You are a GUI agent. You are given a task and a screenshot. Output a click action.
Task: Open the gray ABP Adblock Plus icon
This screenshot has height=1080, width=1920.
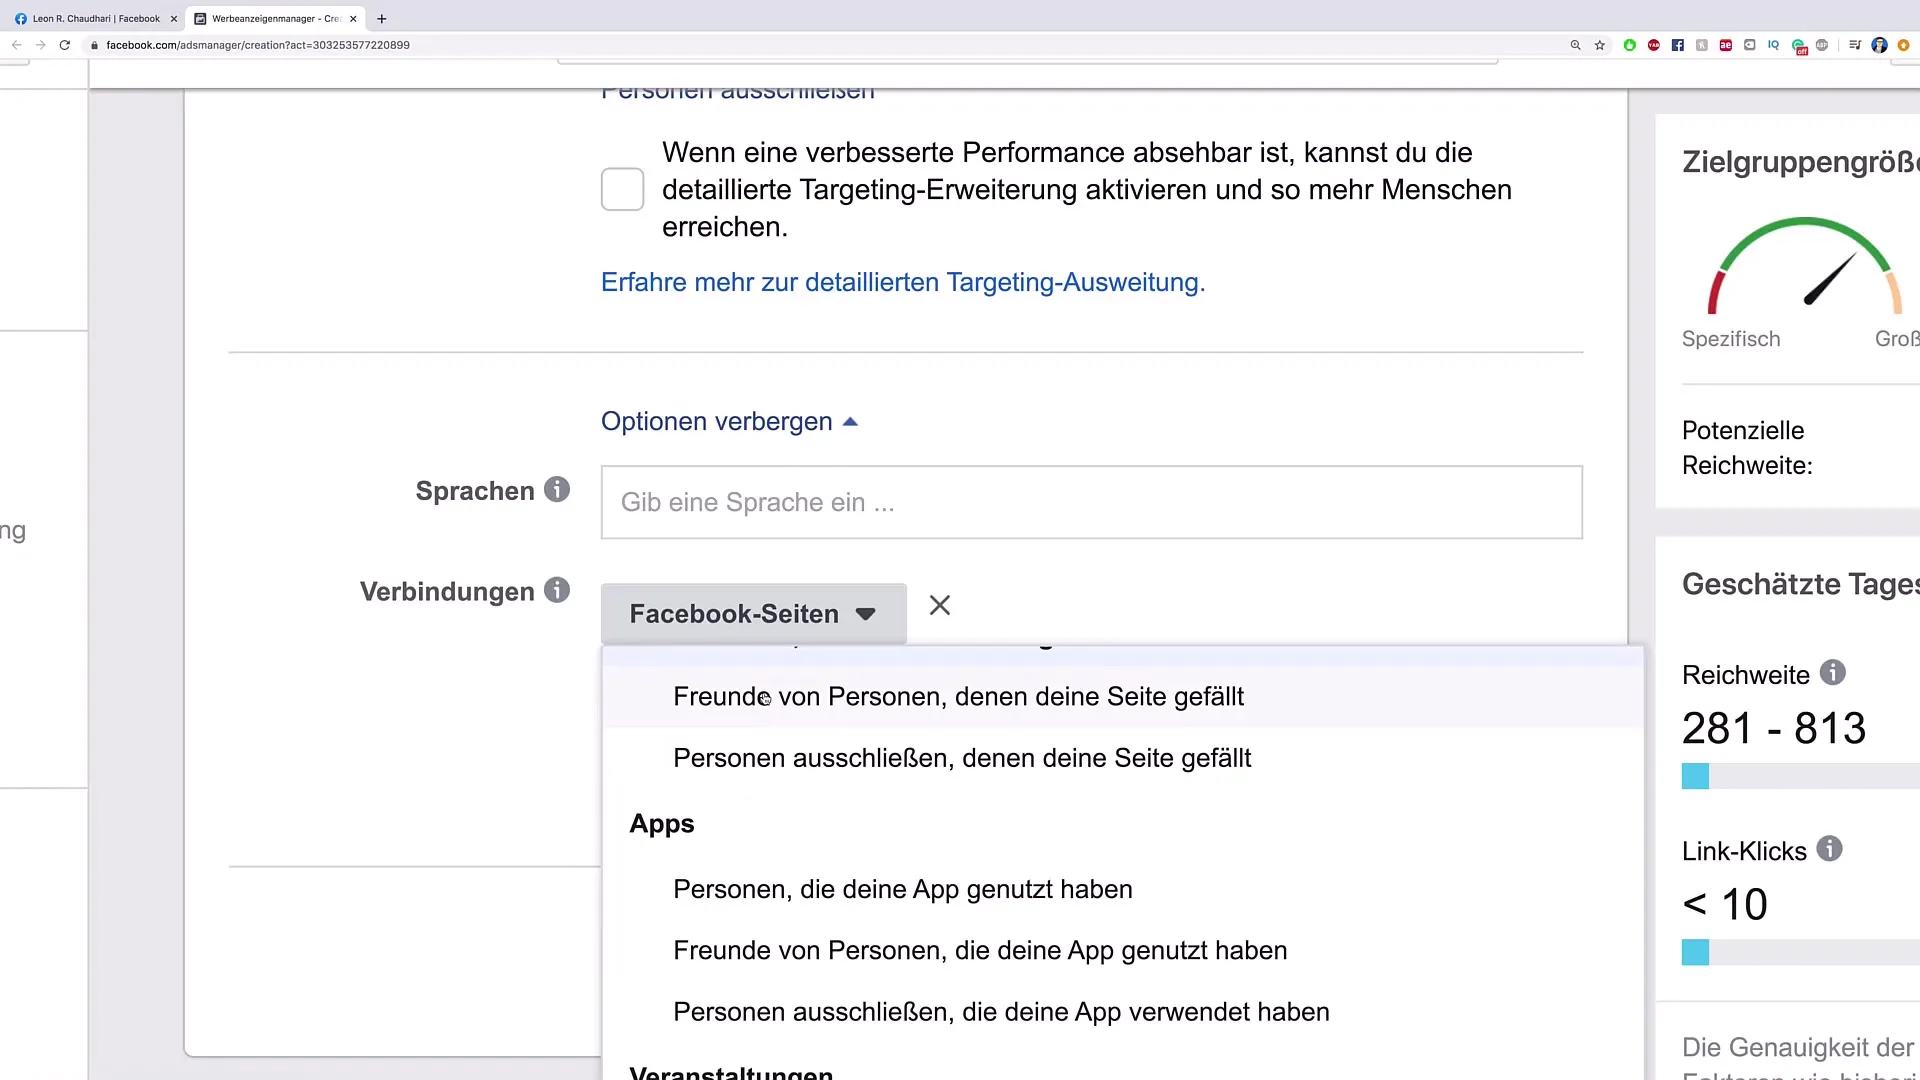1822,45
